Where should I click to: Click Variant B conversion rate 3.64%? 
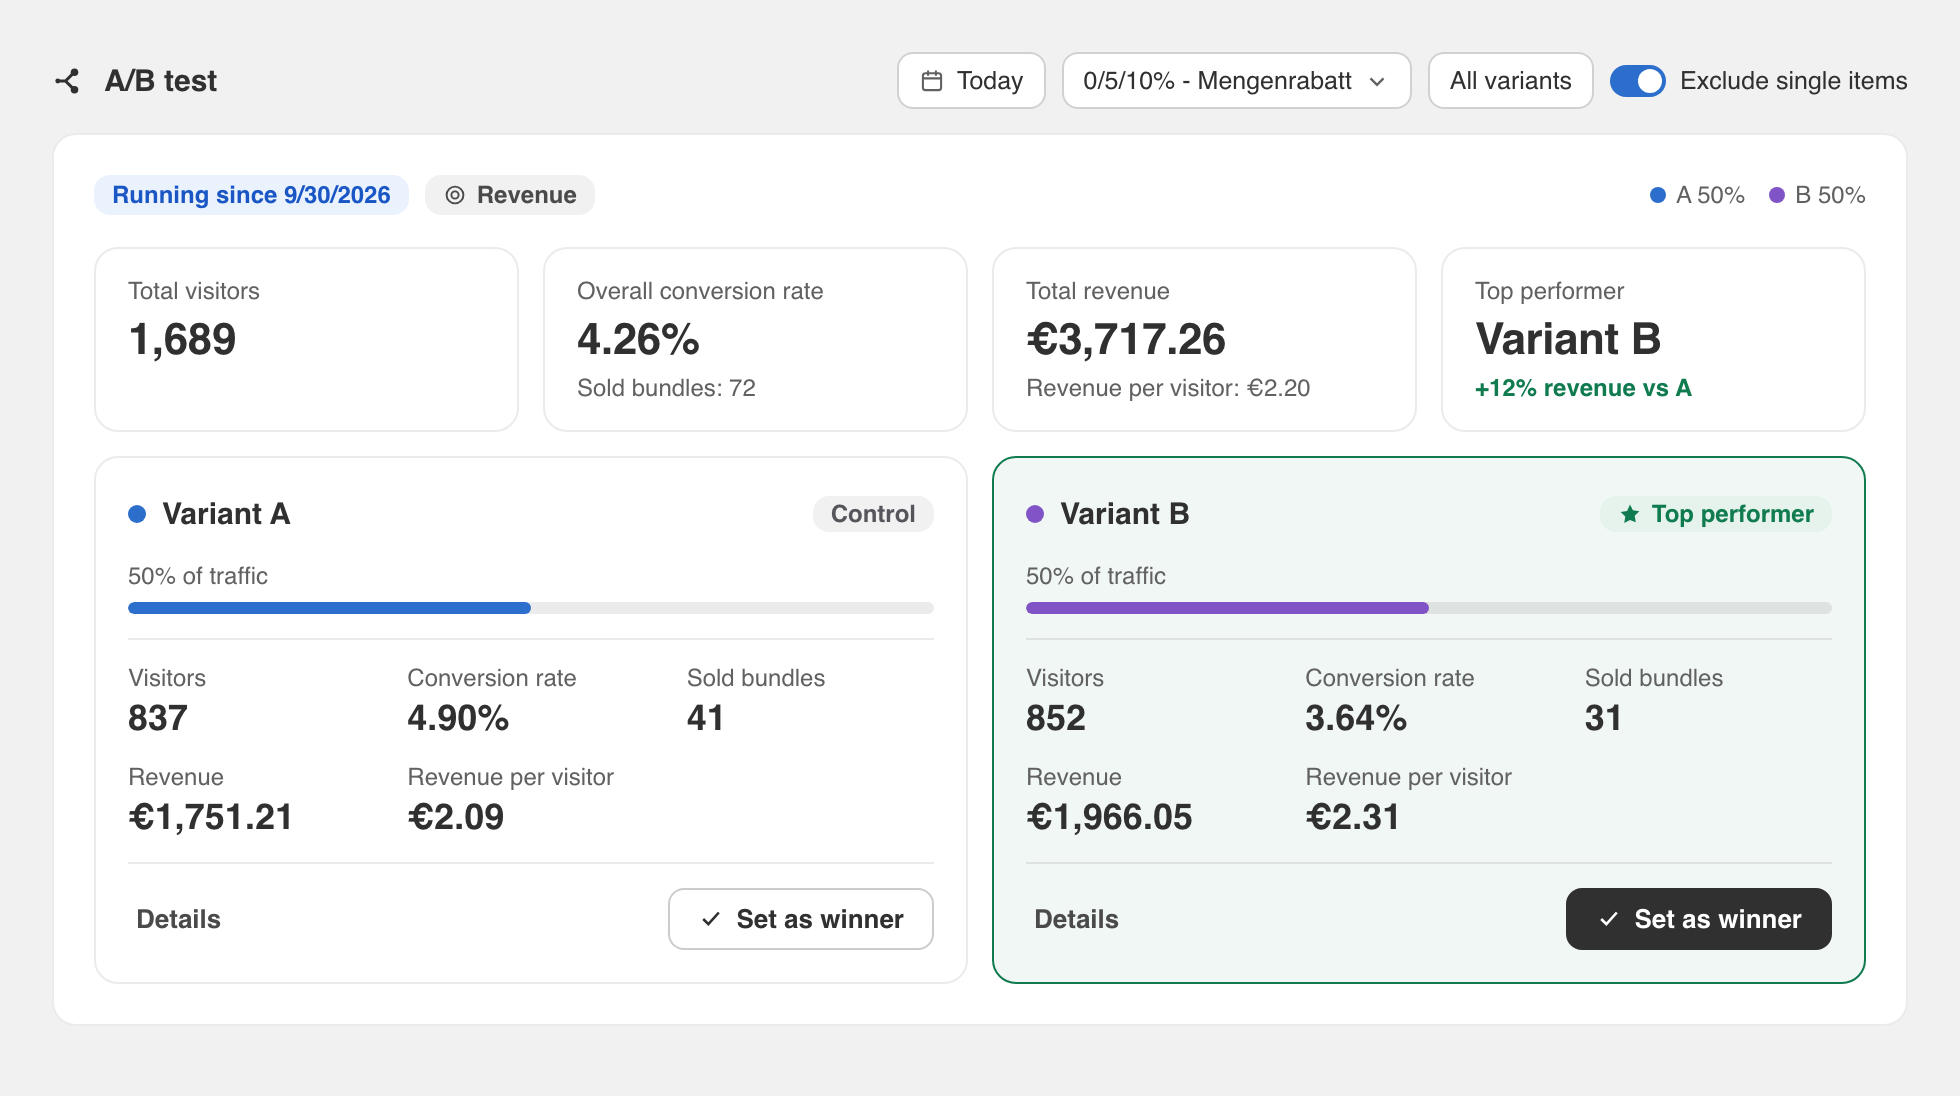(x=1356, y=718)
